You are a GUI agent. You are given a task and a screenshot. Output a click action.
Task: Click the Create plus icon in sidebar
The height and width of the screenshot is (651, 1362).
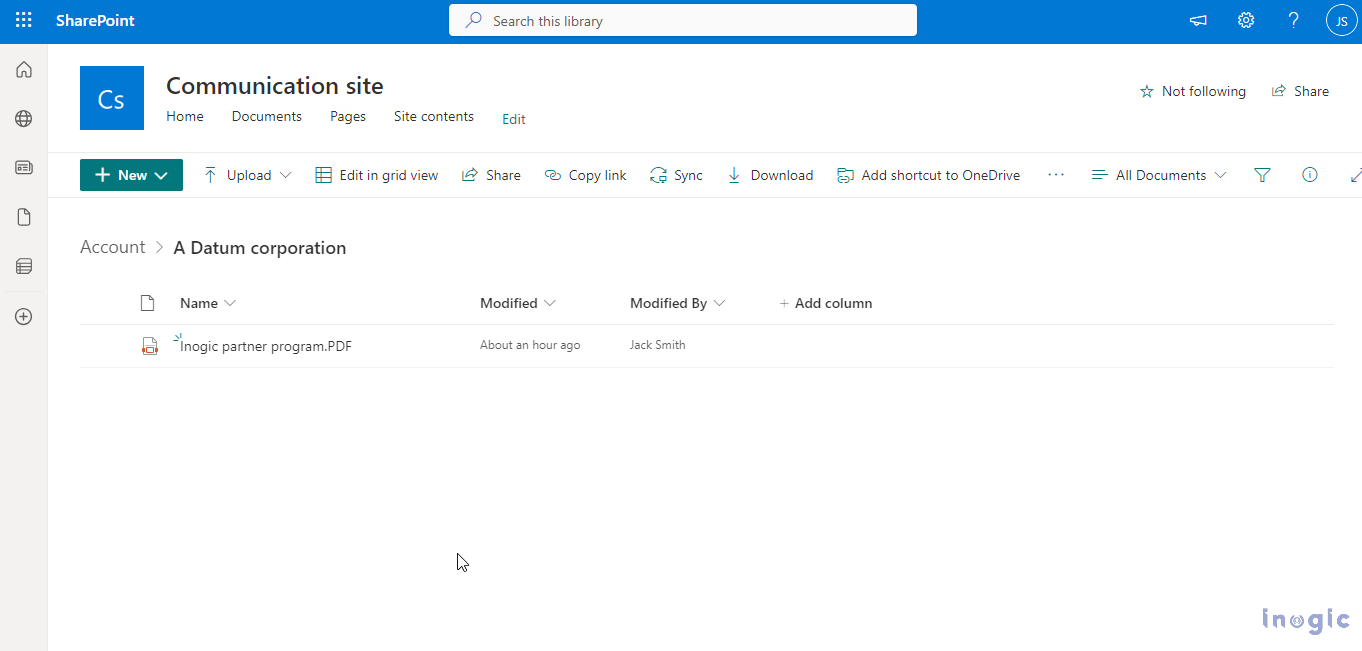(x=24, y=317)
